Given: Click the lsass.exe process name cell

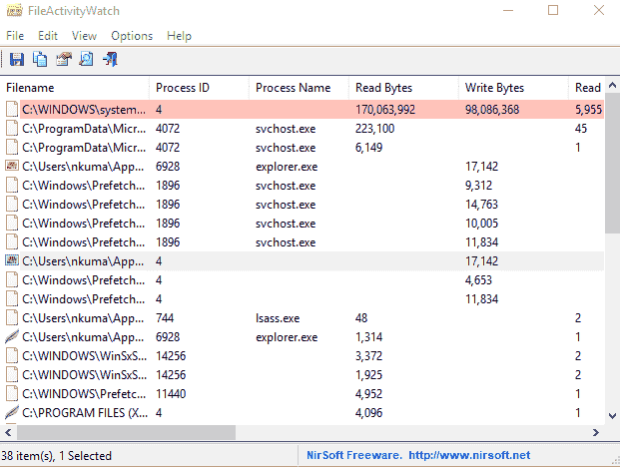Looking at the screenshot, I should click(278, 318).
